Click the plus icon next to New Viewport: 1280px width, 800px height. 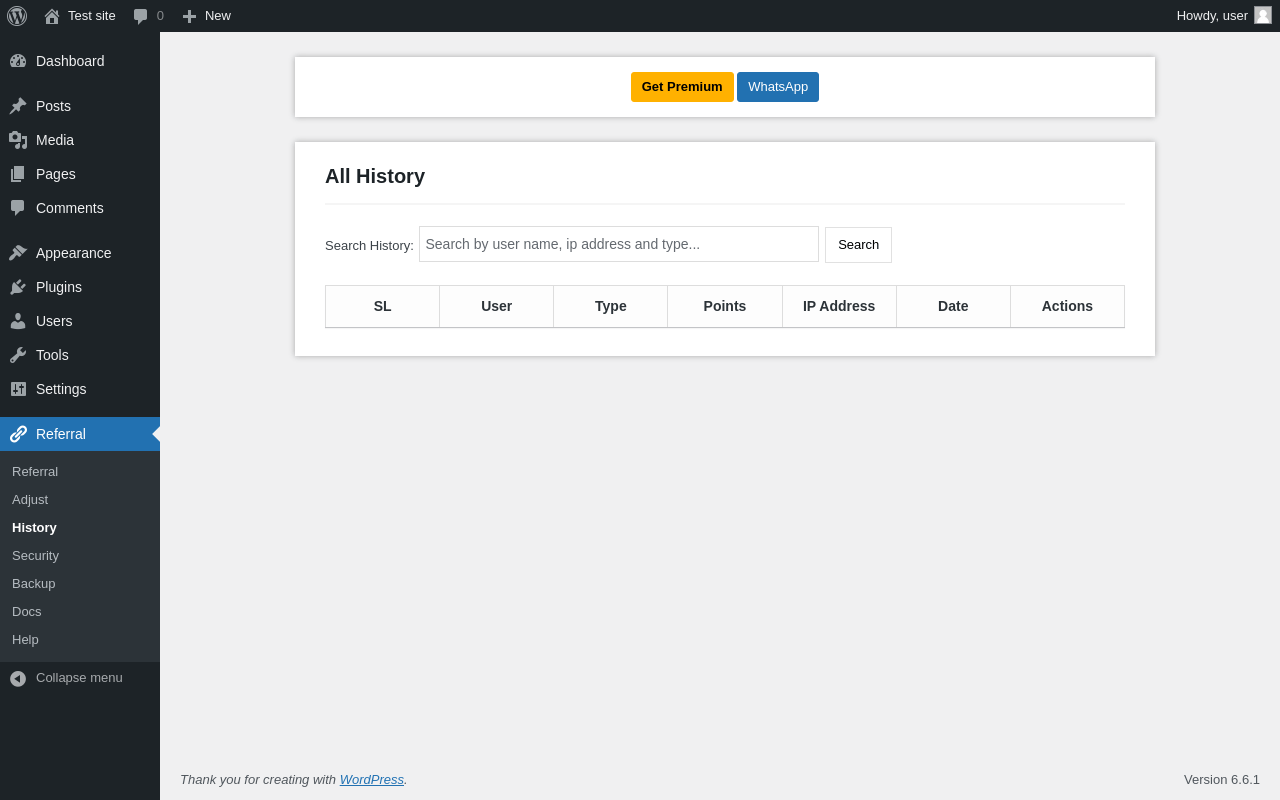point(189,16)
